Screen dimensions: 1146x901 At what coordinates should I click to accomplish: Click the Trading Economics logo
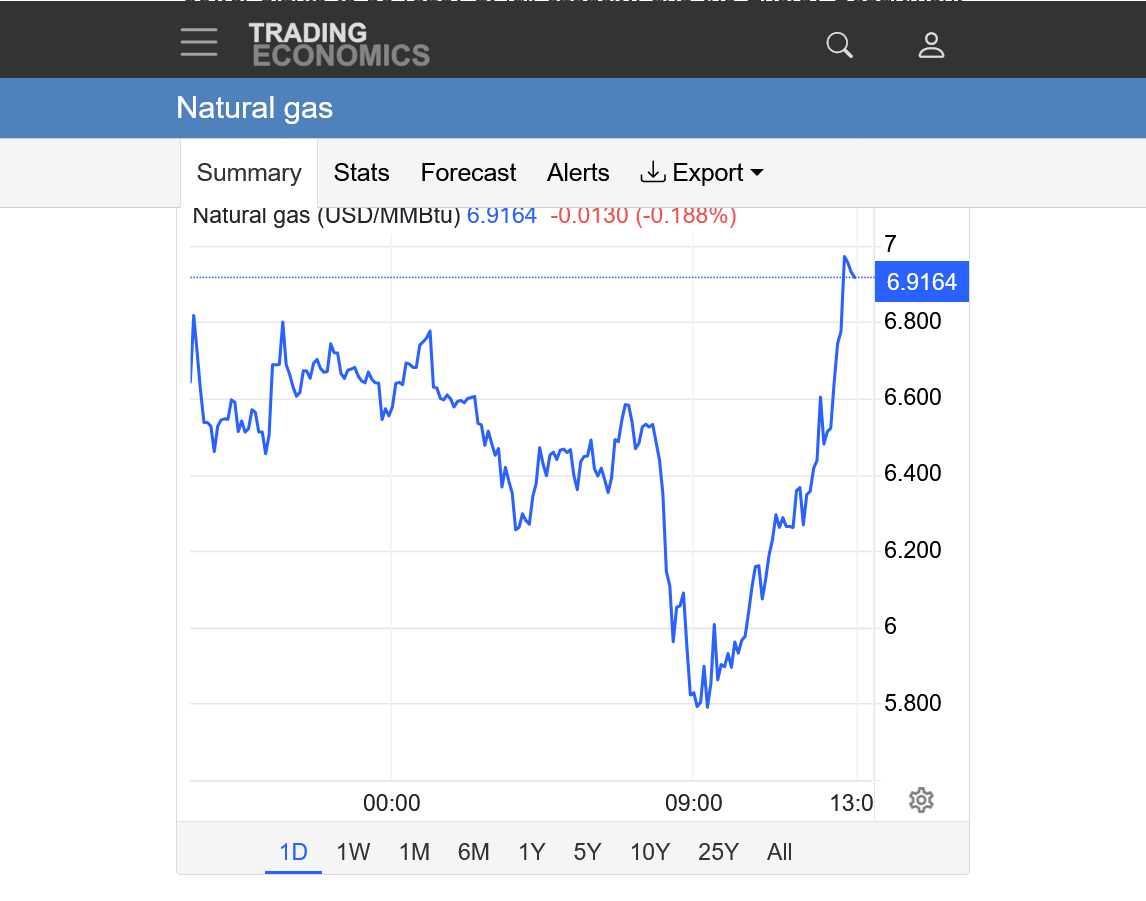coord(339,45)
